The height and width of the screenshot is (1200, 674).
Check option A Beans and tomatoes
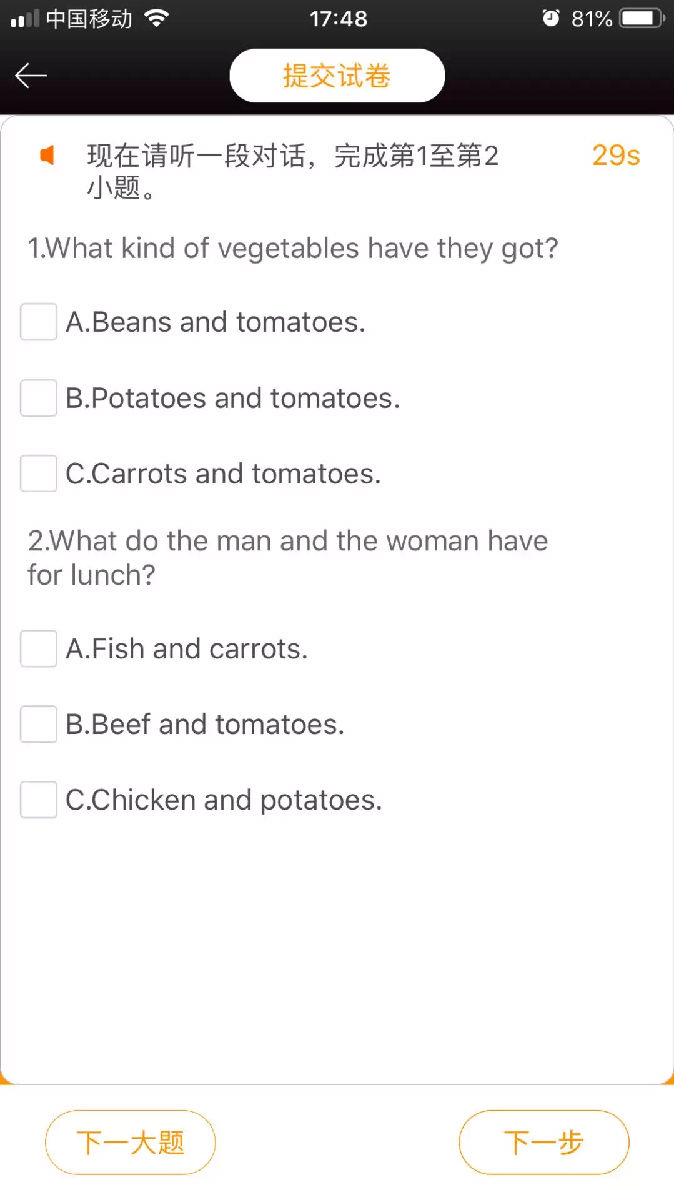pos(39,322)
